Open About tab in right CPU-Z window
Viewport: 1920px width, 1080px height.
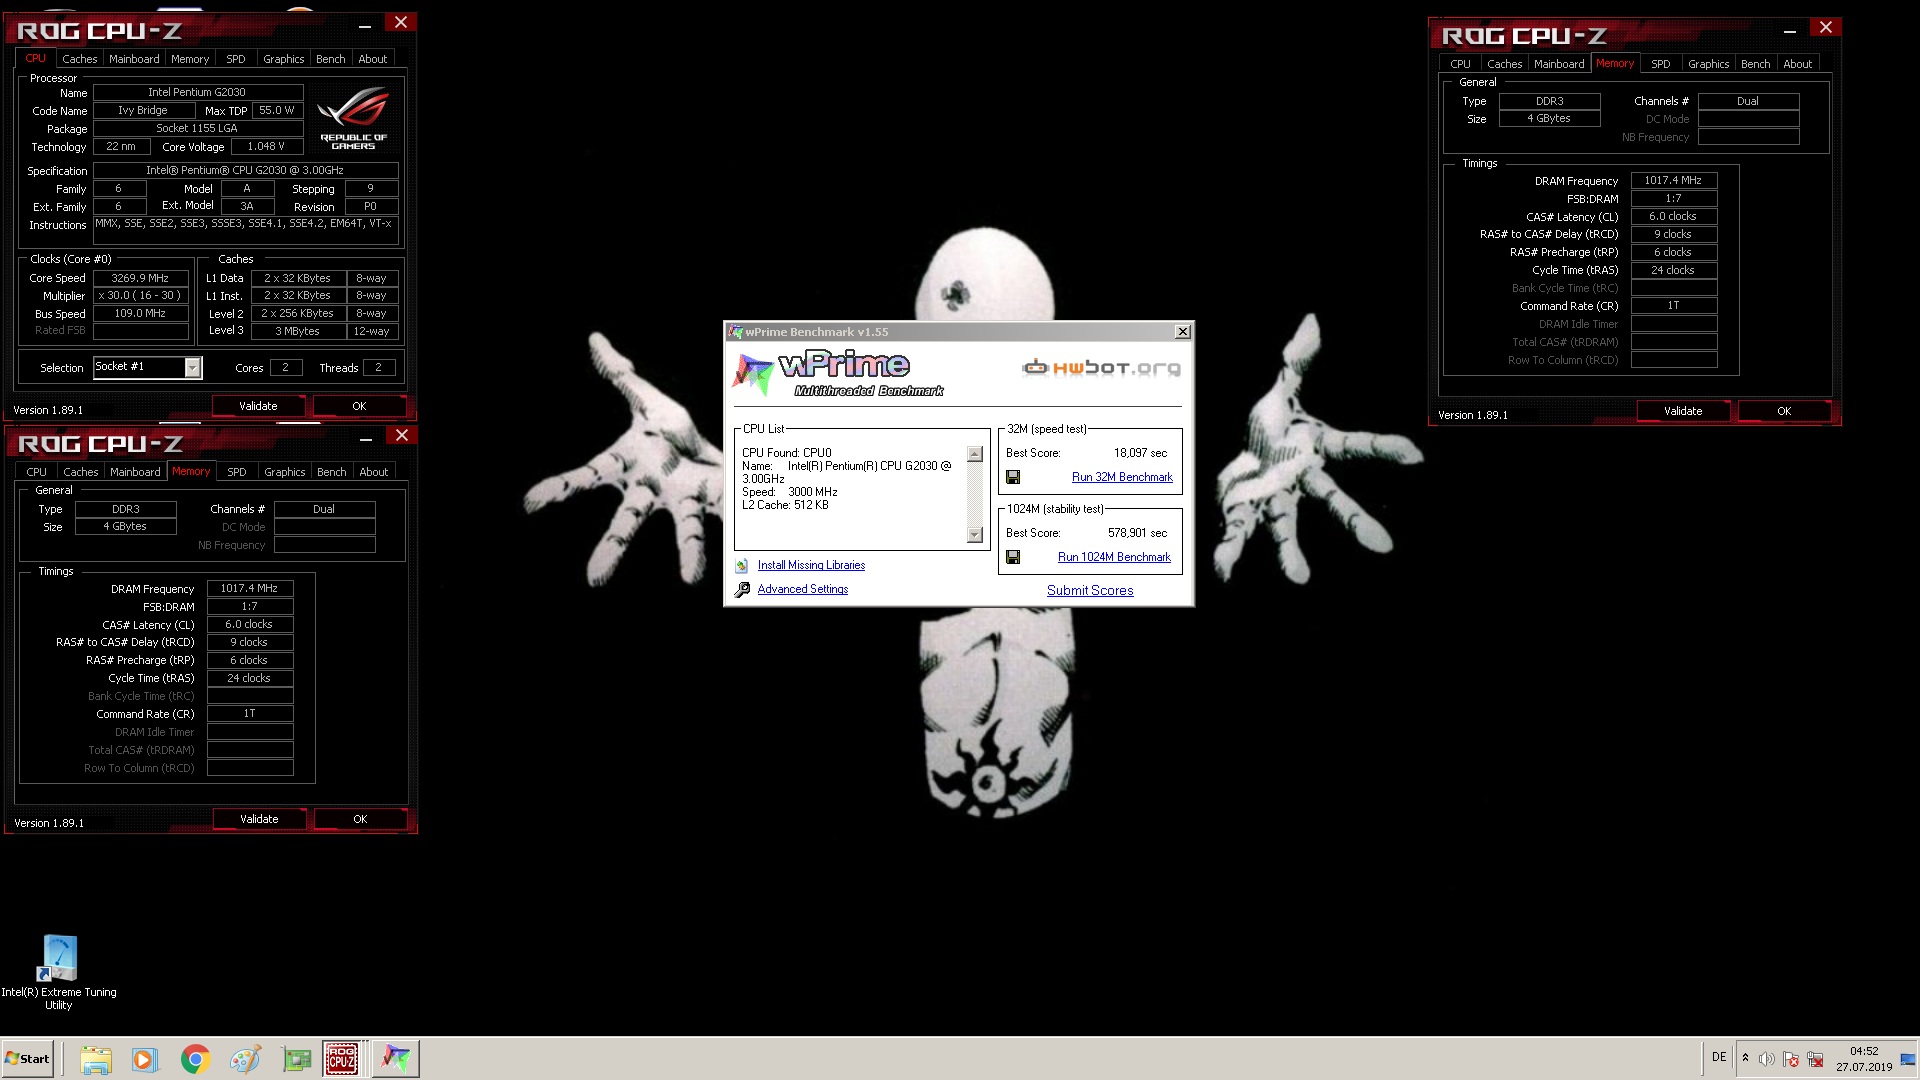[x=1797, y=64]
